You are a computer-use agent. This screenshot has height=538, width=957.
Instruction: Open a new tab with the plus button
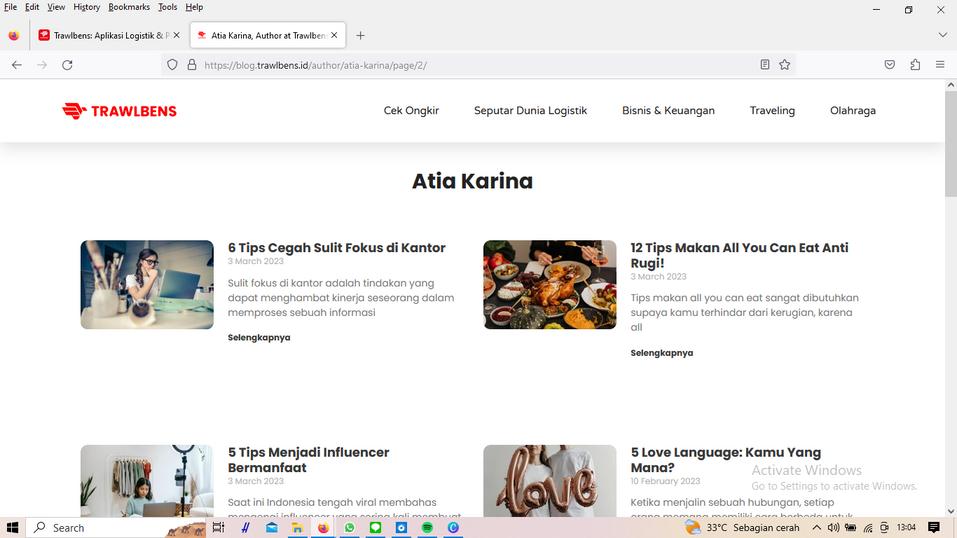tap(360, 35)
